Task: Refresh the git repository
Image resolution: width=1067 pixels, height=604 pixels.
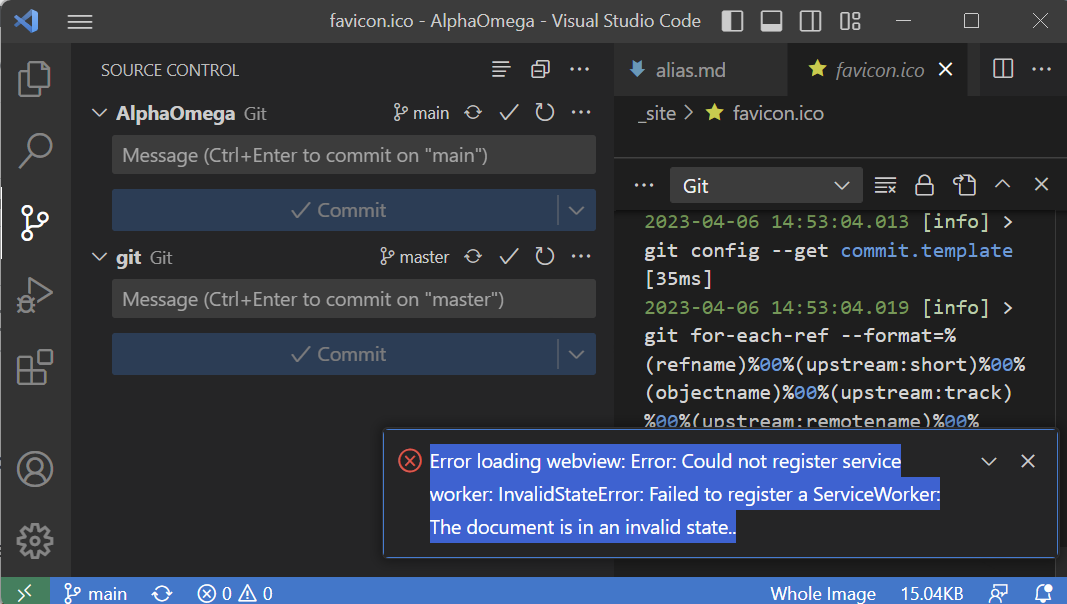Action: click(x=544, y=257)
